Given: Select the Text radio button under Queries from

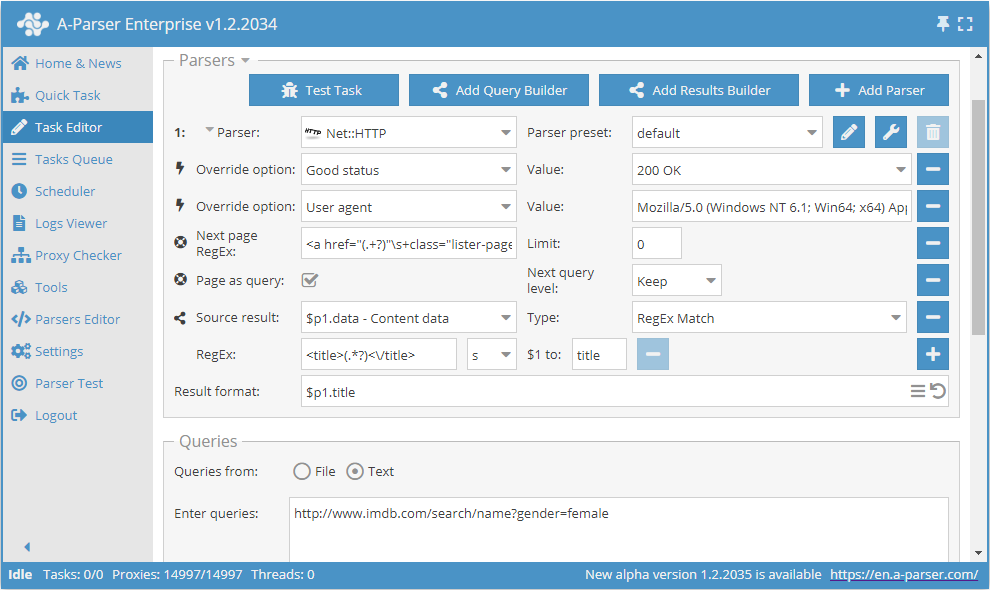Looking at the screenshot, I should pos(355,471).
